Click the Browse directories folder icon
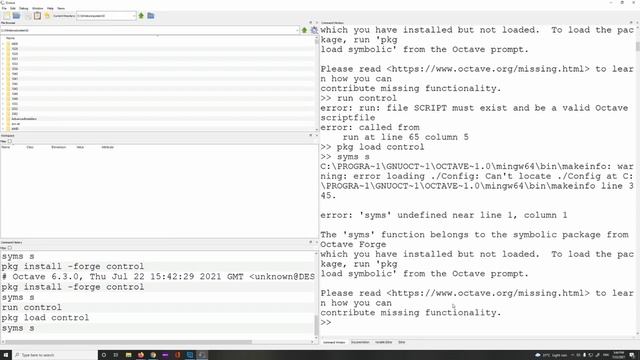This screenshot has width=640, height=360. [151, 16]
